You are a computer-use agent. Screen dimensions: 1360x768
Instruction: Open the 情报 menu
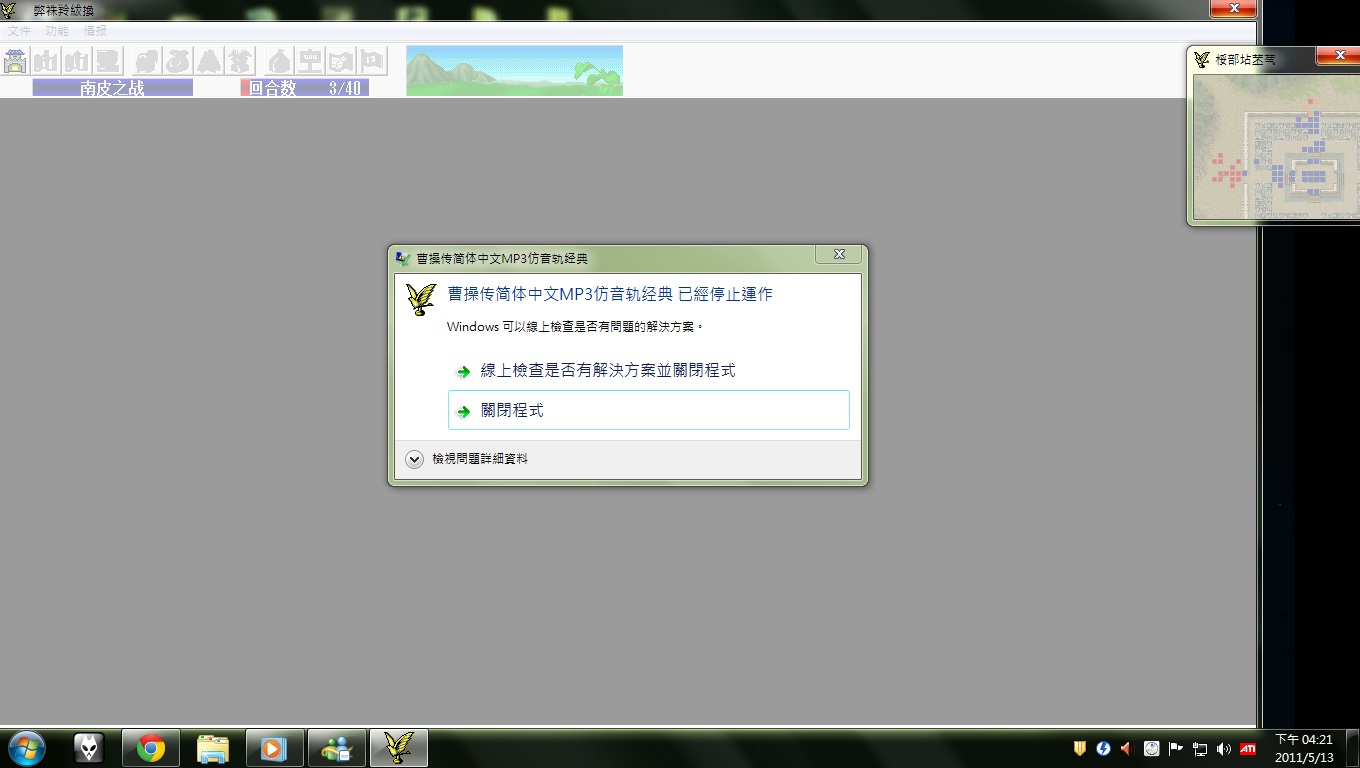click(95, 32)
